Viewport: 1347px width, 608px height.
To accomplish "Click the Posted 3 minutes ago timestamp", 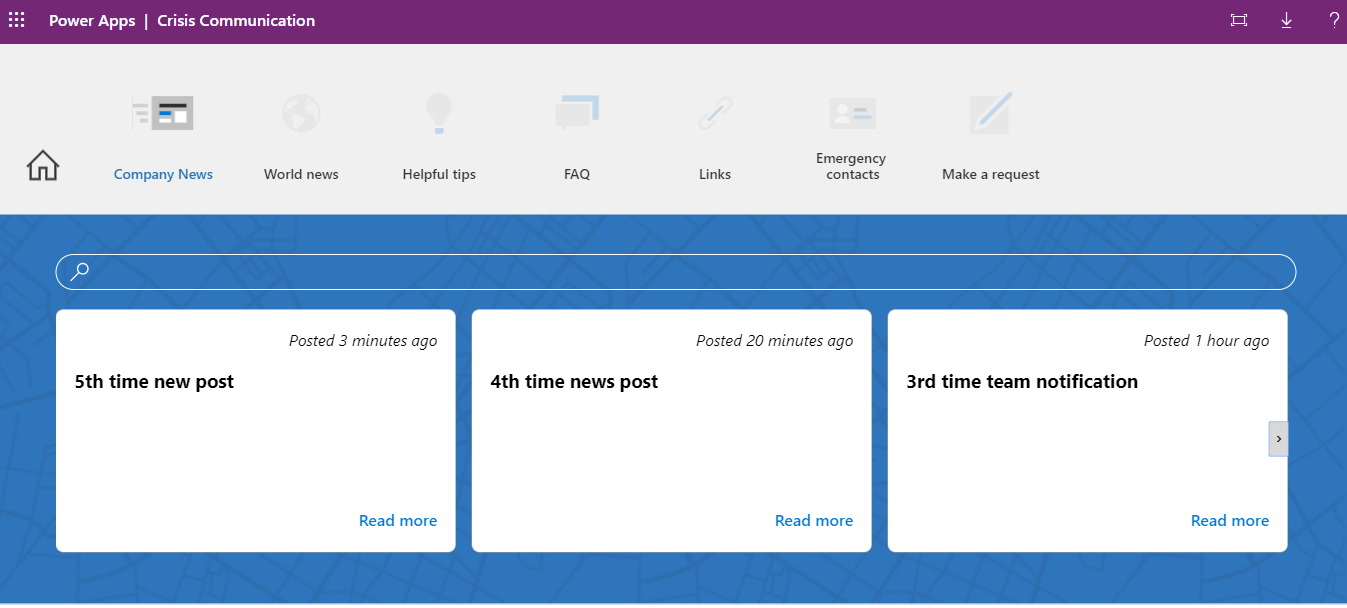I will (x=363, y=341).
